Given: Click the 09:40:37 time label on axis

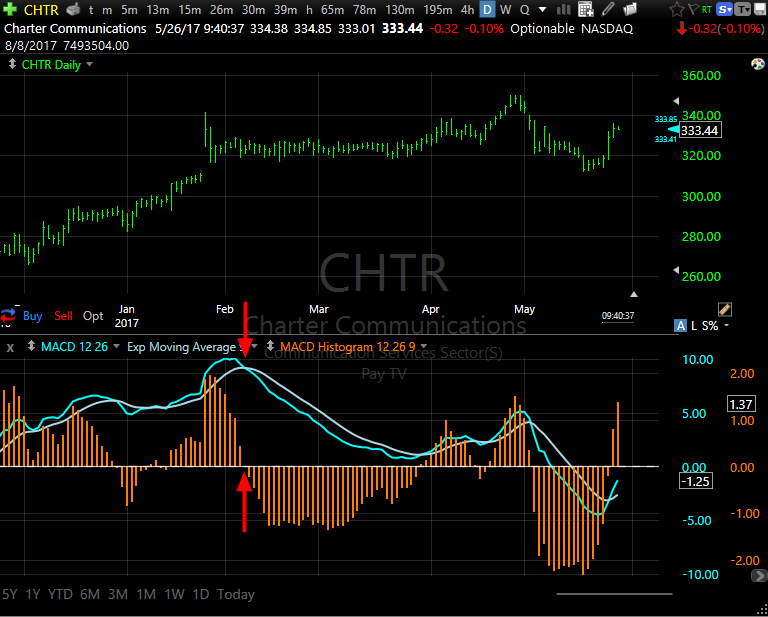Looking at the screenshot, I should pyautogui.click(x=618, y=316).
